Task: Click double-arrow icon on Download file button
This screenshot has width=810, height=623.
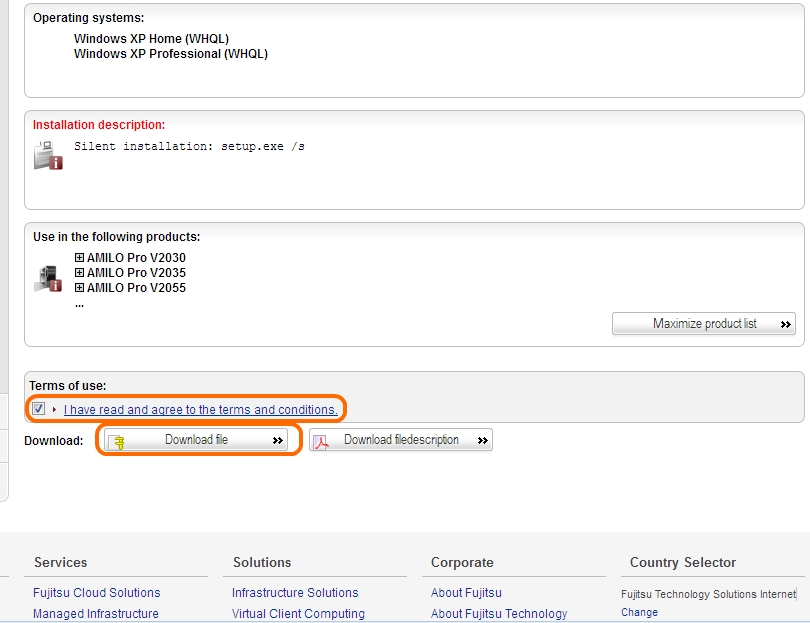Action: [277, 440]
